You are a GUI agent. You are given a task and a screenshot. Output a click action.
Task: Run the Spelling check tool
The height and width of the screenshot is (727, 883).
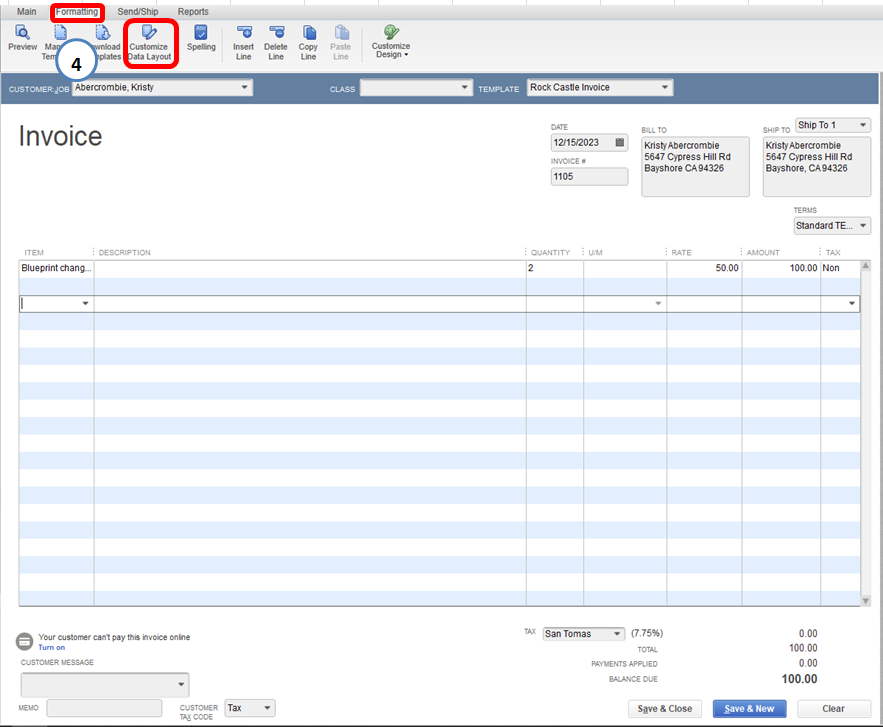click(x=201, y=38)
